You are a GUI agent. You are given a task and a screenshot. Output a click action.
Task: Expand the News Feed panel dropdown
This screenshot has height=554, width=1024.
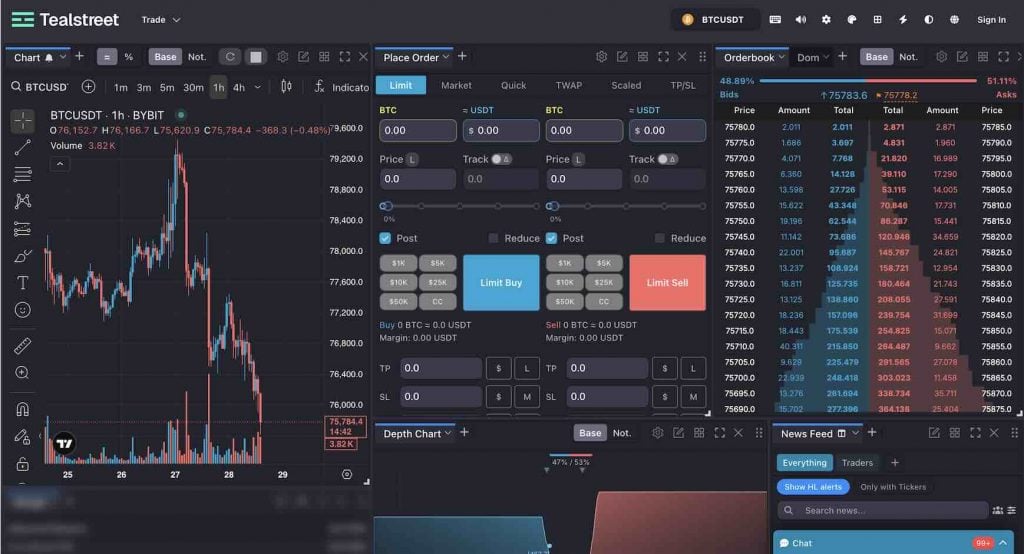tap(855, 433)
